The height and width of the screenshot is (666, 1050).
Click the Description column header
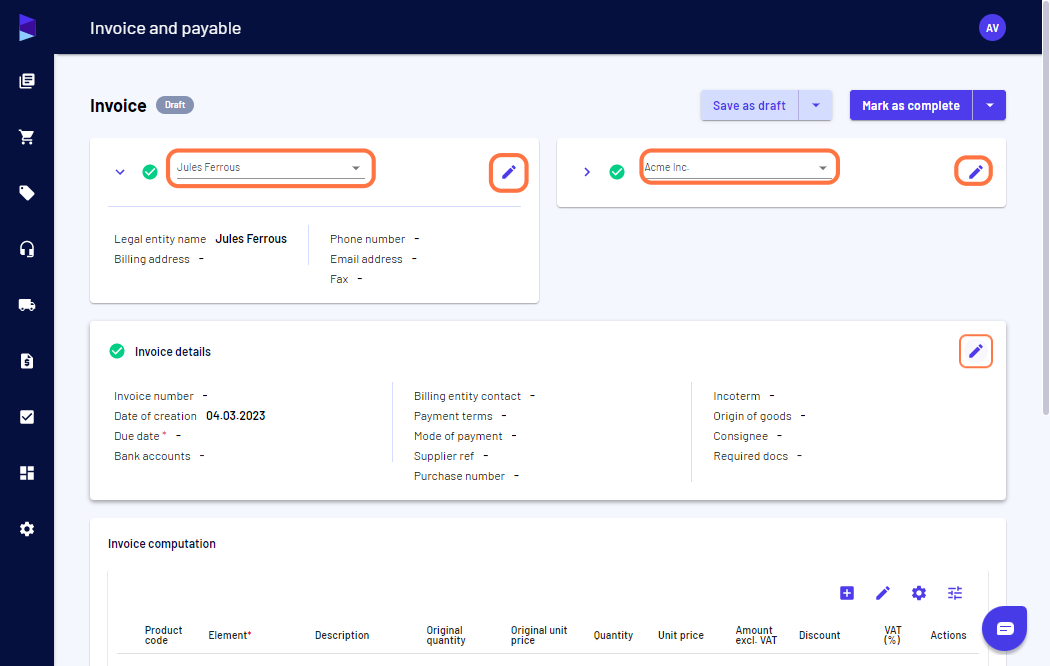pyautogui.click(x=342, y=635)
